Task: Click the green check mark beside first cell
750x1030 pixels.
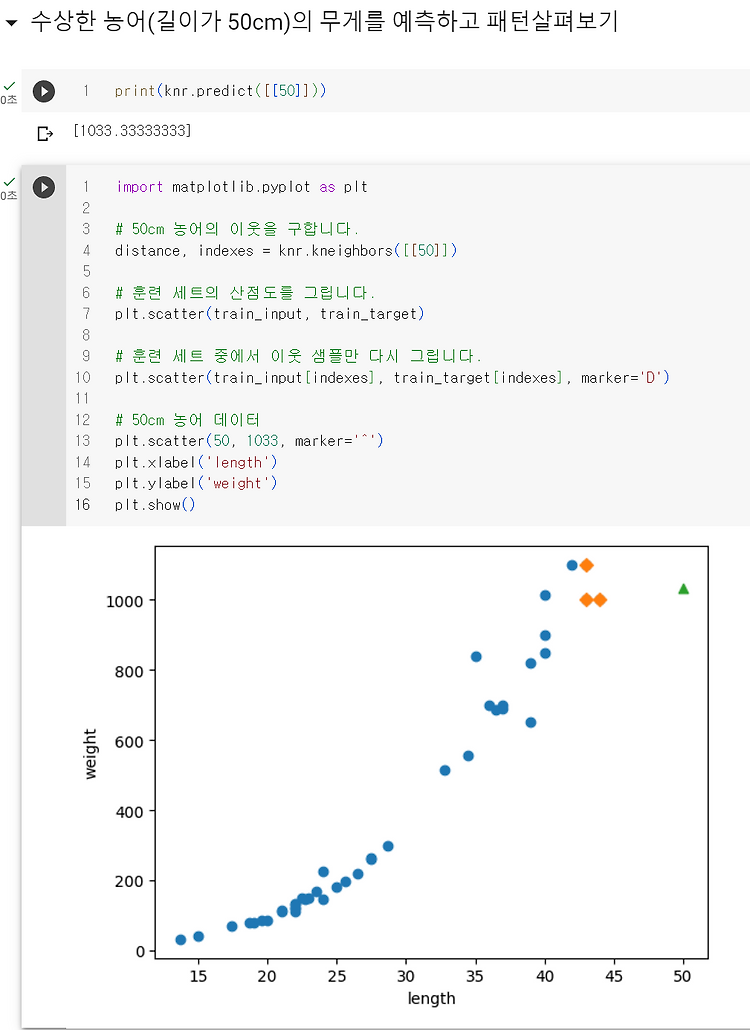Action: [9, 86]
